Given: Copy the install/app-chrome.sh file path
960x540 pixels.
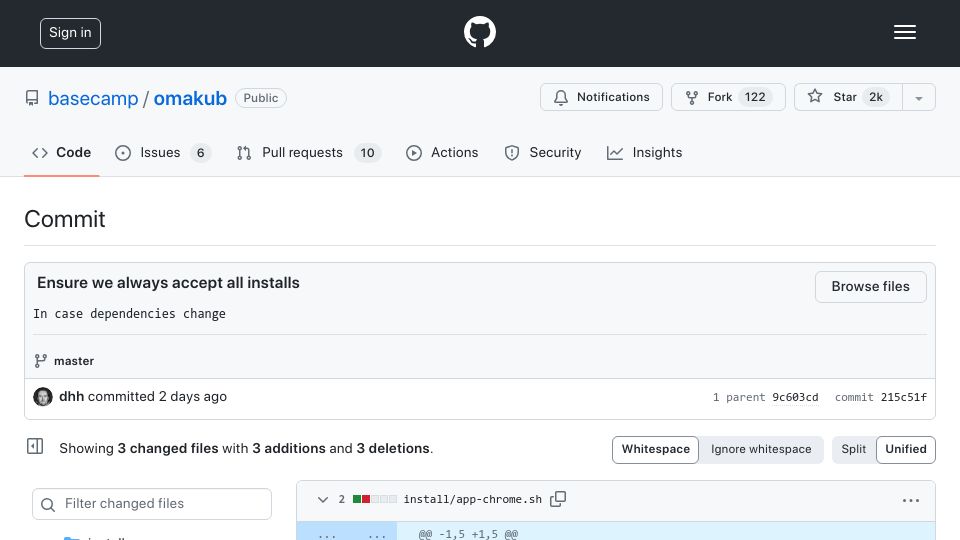Looking at the screenshot, I should click(558, 499).
